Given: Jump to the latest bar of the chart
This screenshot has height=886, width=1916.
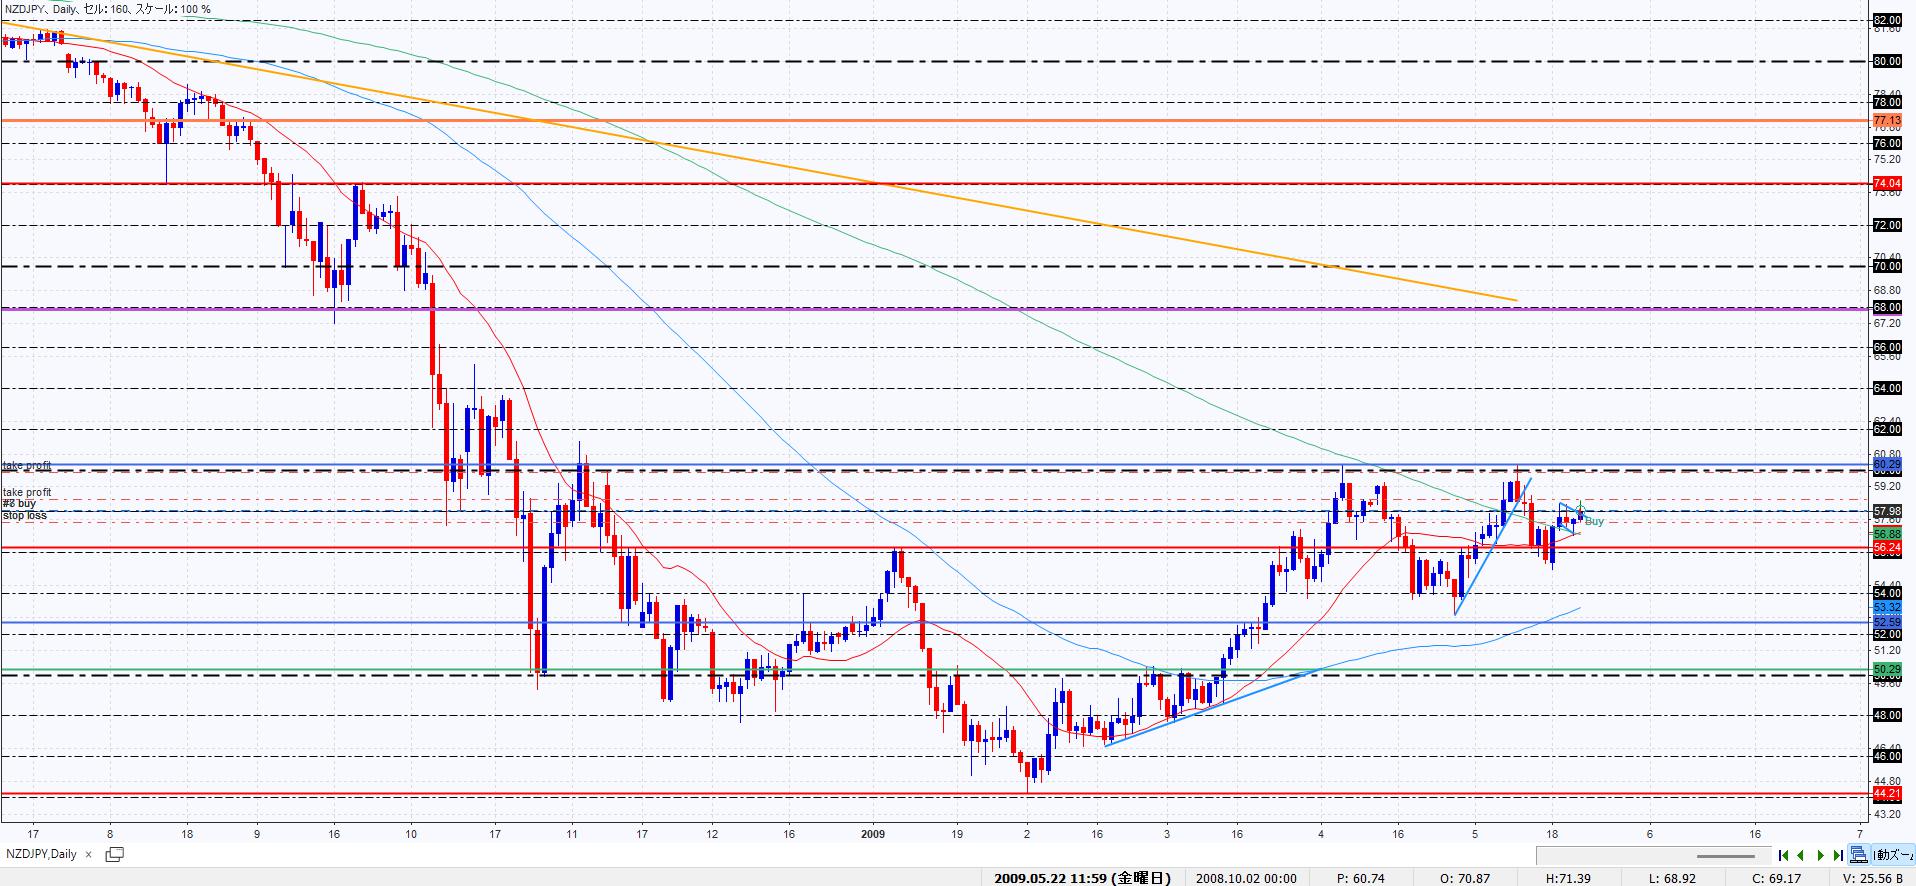Looking at the screenshot, I should pyautogui.click(x=1838, y=855).
